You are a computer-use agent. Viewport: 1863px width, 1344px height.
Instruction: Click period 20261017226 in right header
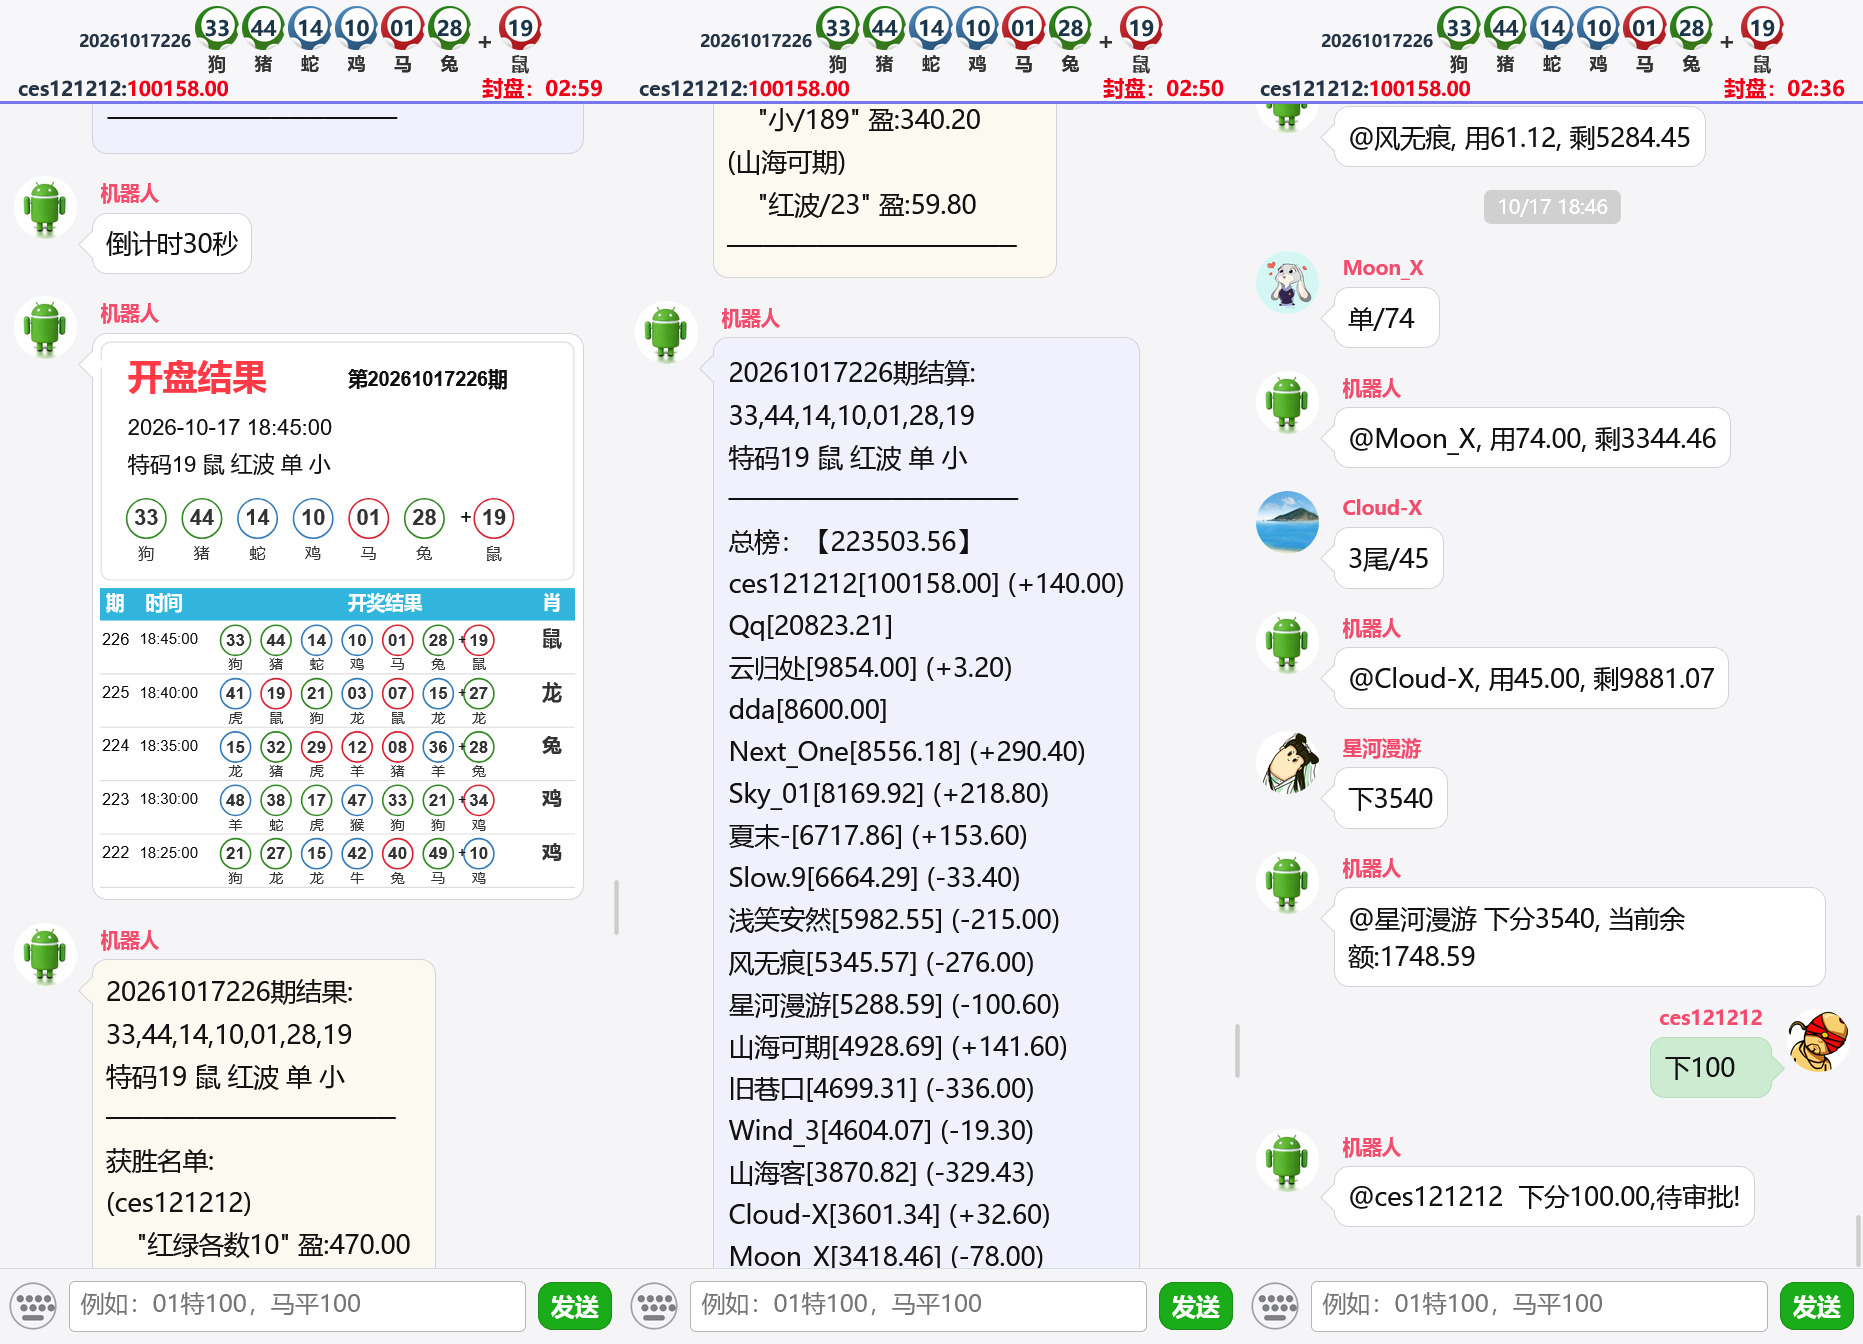click(1377, 41)
